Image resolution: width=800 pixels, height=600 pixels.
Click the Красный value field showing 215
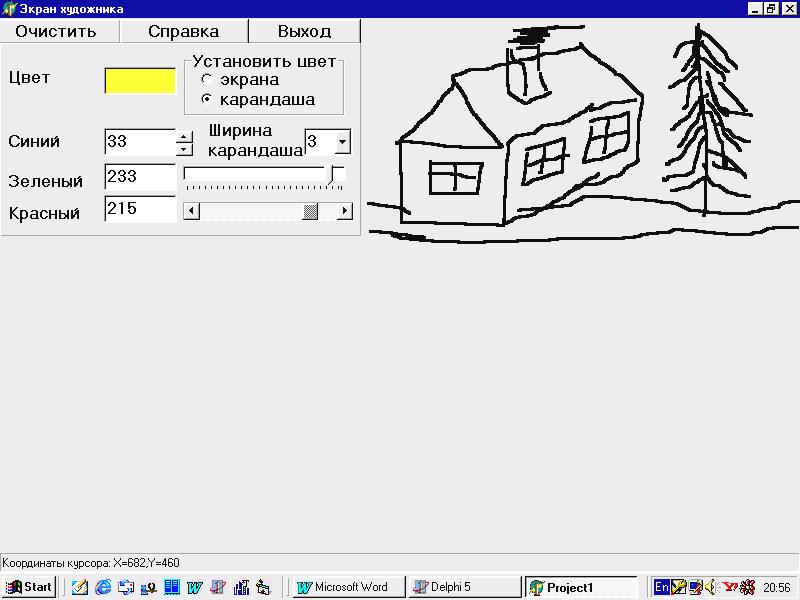(140, 209)
